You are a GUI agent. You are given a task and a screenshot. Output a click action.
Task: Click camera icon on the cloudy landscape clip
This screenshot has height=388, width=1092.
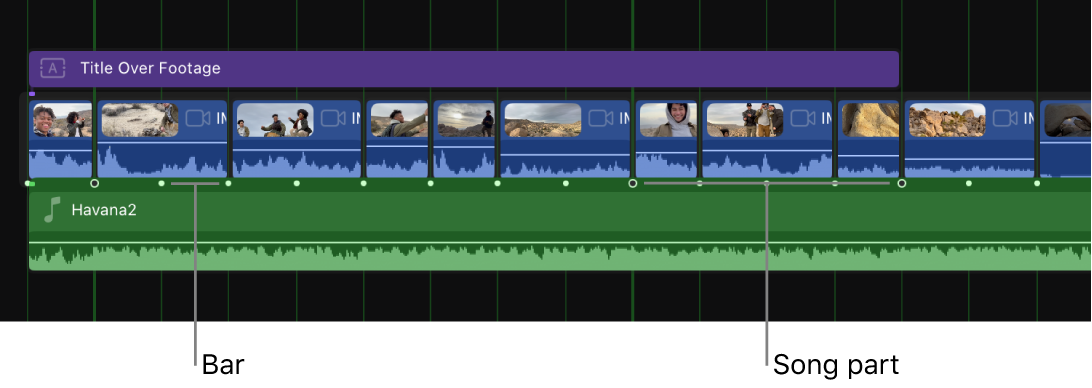click(x=601, y=118)
